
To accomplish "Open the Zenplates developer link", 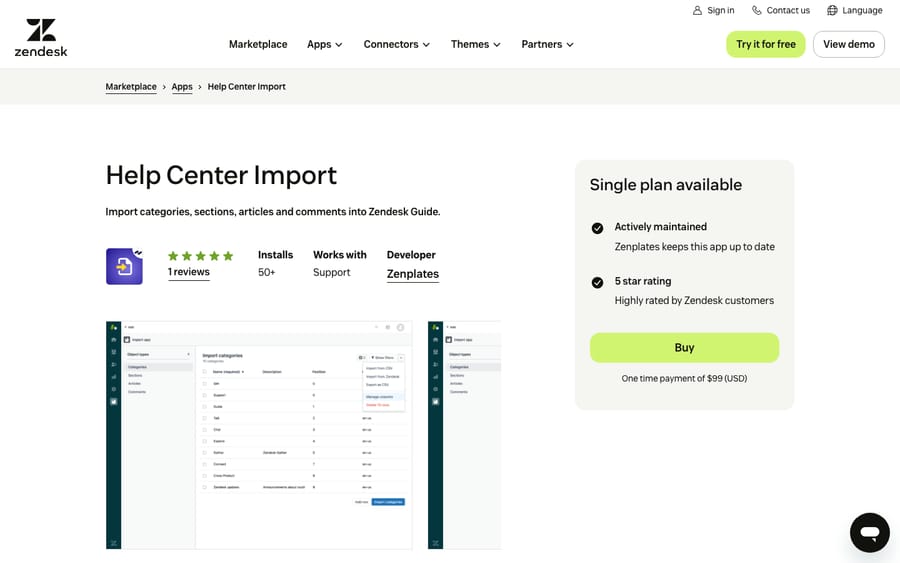I will 413,274.
